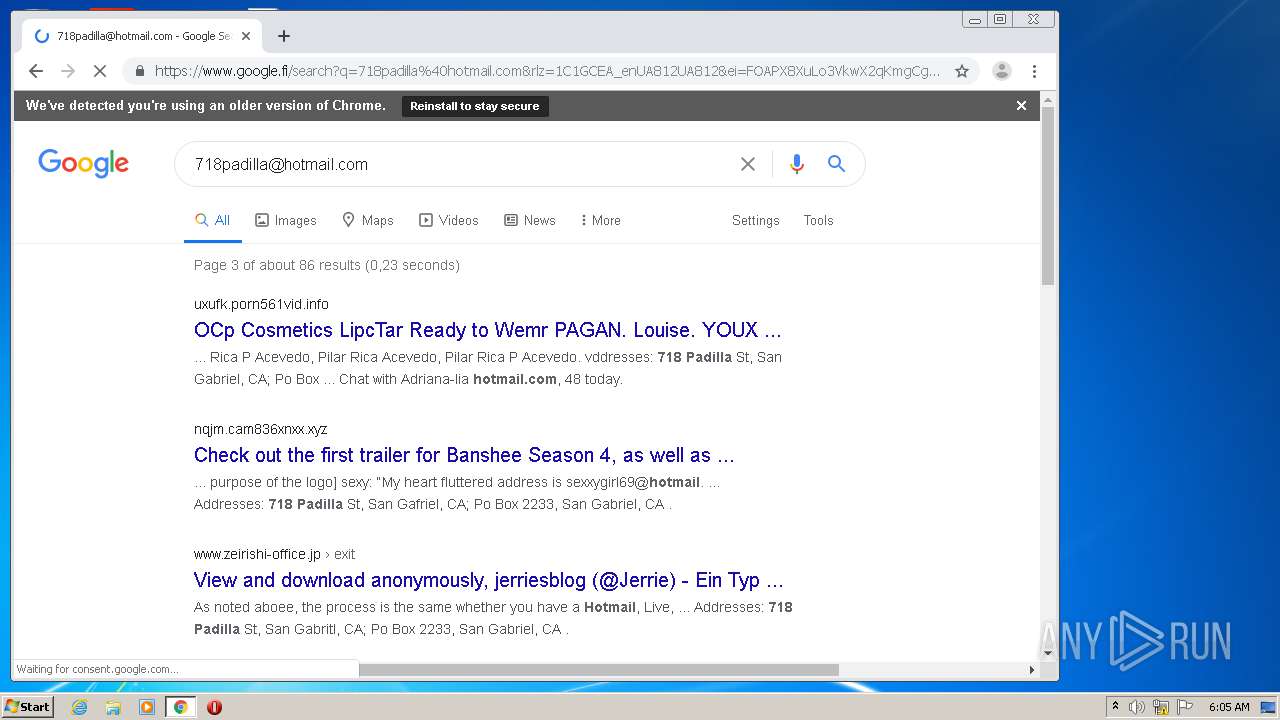This screenshot has width=1280, height=720.
Task: Launch Internet Explorer from the taskbar
Action: (x=80, y=707)
